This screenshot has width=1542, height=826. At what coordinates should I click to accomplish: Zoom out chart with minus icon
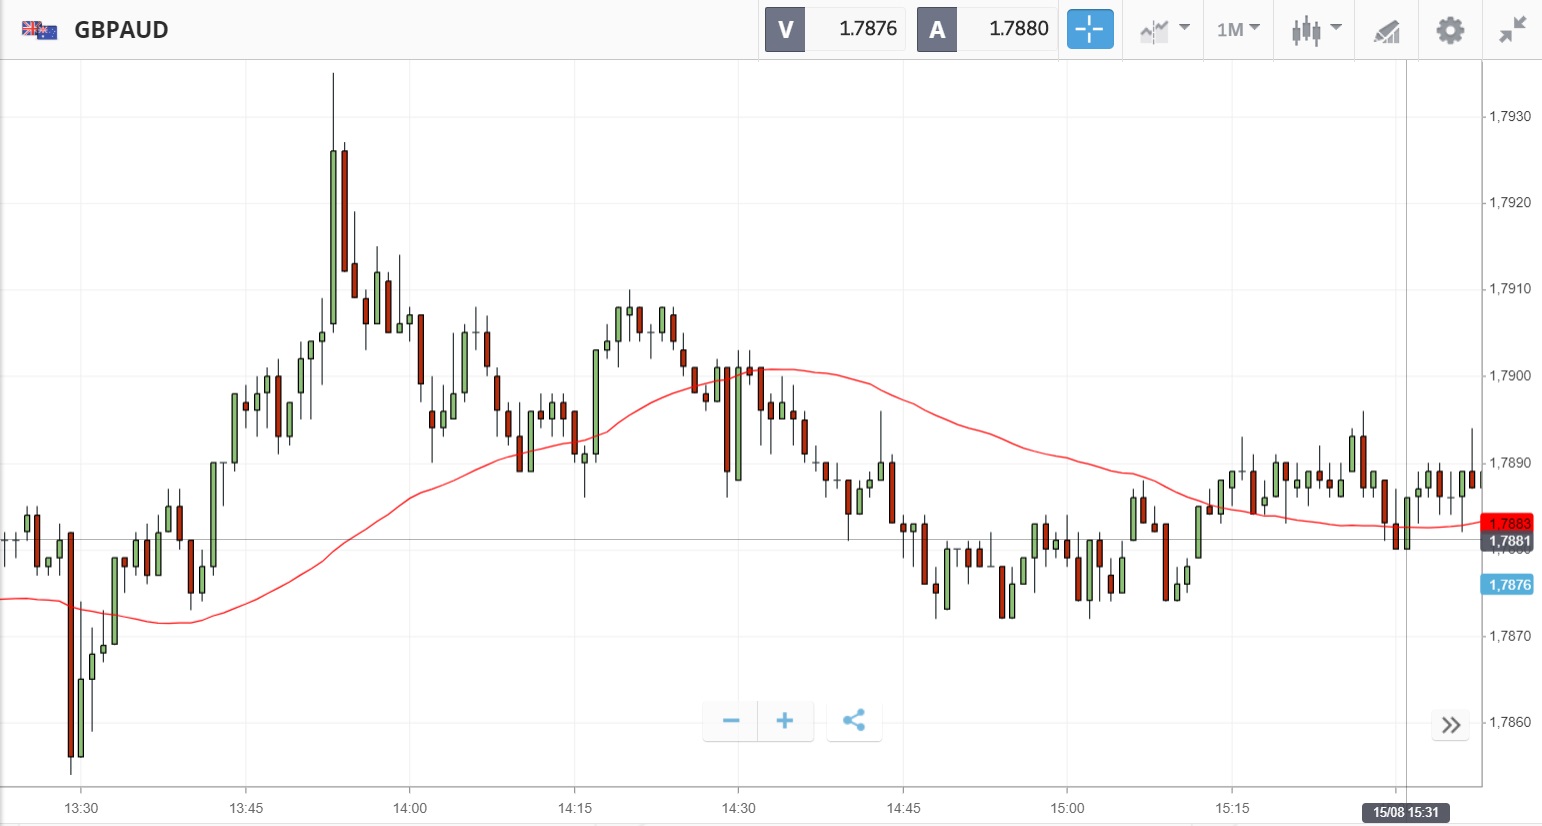(x=731, y=721)
